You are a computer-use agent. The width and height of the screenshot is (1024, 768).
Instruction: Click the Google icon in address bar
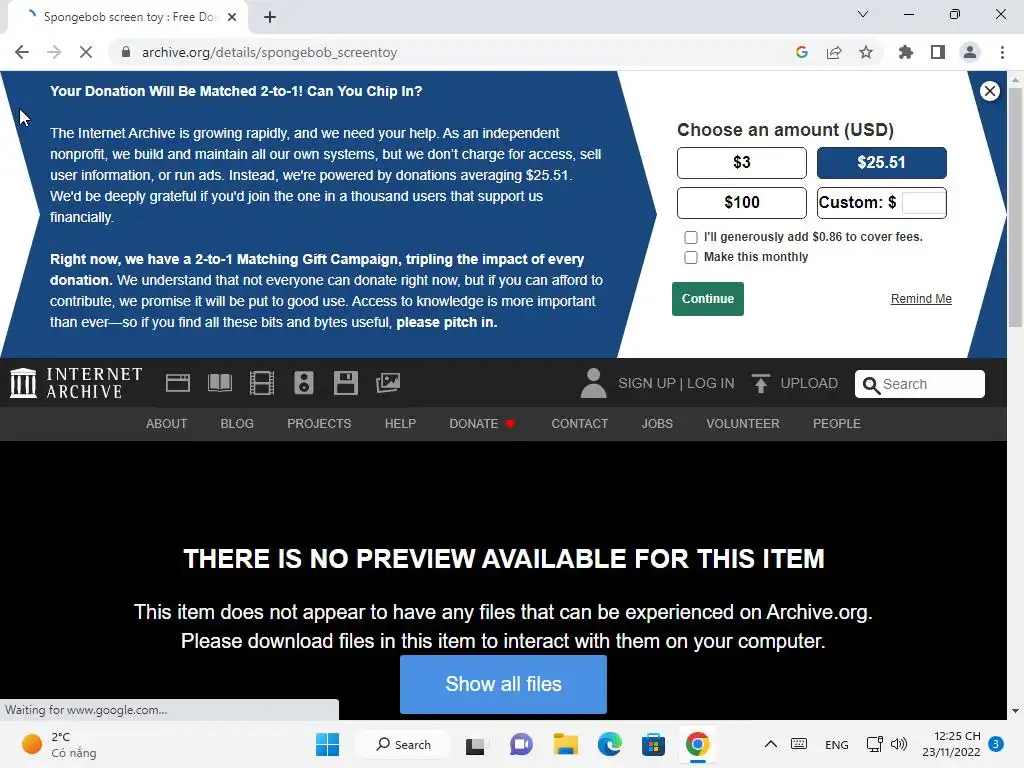802,52
